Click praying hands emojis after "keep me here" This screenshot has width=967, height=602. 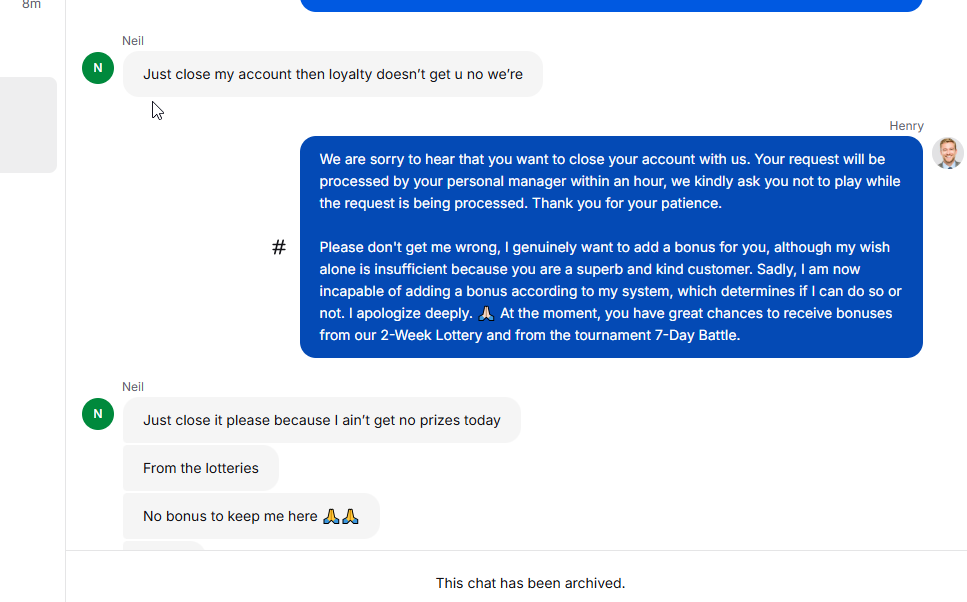[x=341, y=516]
